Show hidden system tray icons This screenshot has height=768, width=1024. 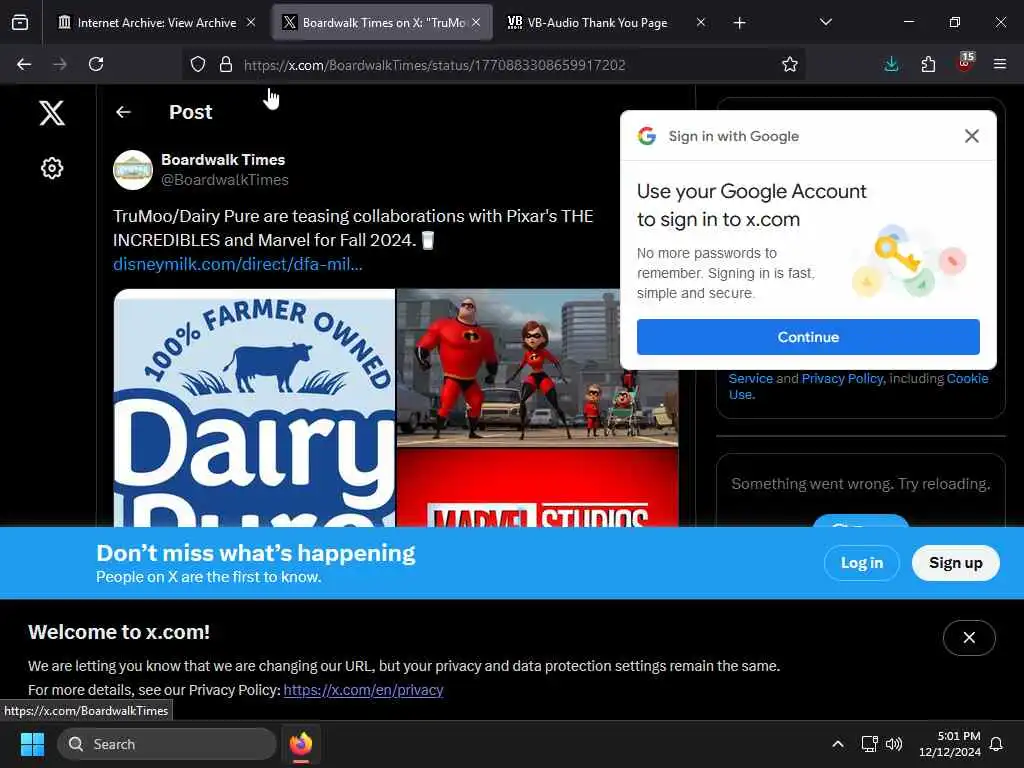click(x=838, y=744)
